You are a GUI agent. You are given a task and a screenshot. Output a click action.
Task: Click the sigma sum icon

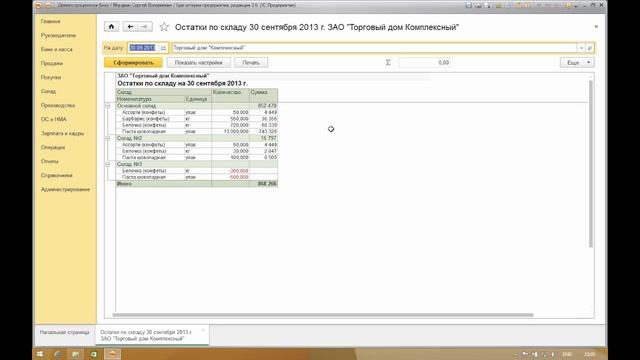point(388,62)
